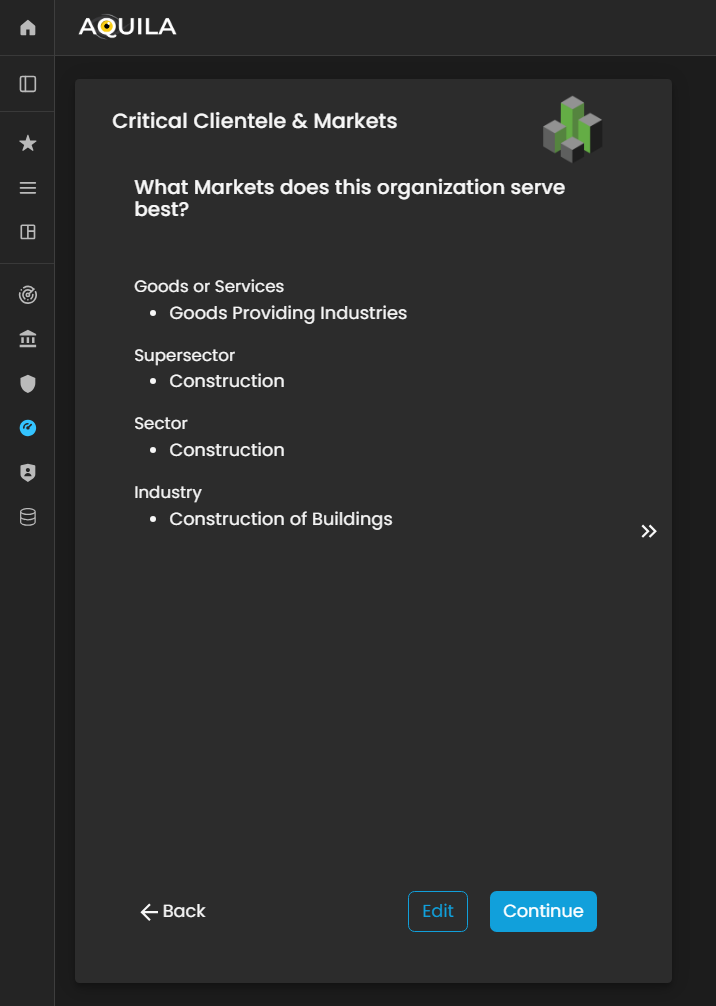The image size is (716, 1006).
Task: Click the bank institution icon
Action: tap(28, 340)
